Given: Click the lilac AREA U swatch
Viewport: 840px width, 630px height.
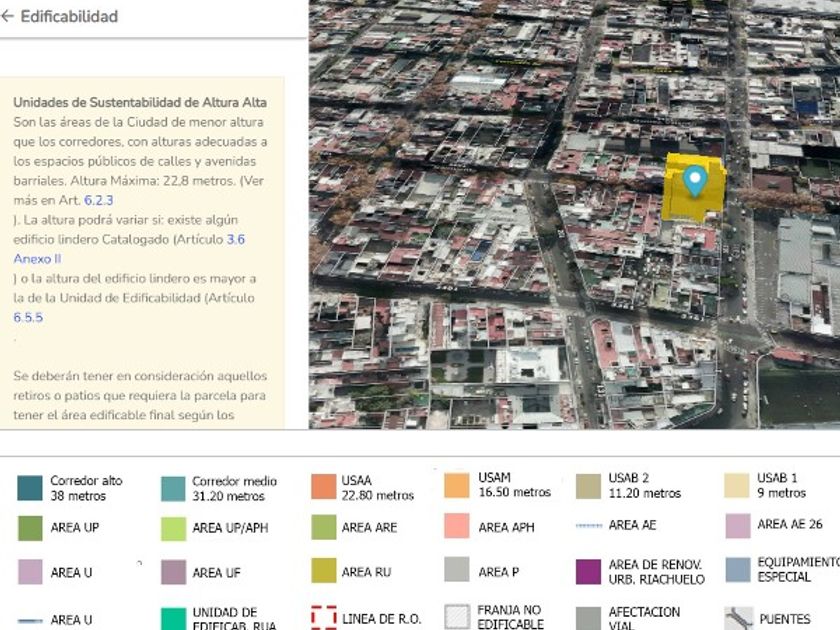Looking at the screenshot, I should (x=30, y=572).
